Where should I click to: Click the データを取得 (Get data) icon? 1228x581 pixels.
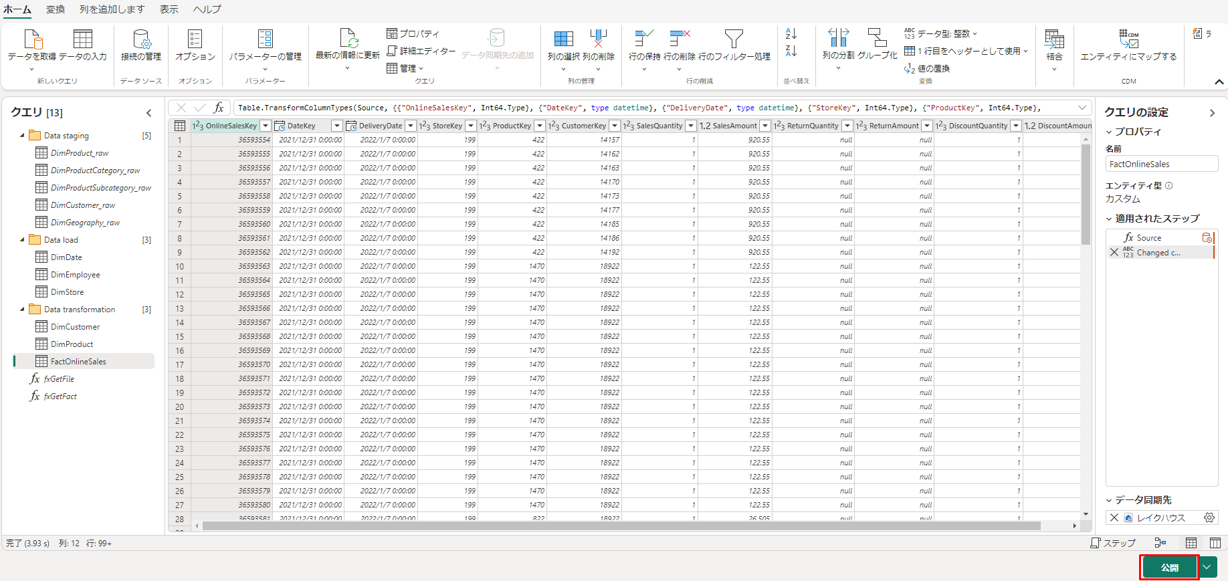pos(32,41)
